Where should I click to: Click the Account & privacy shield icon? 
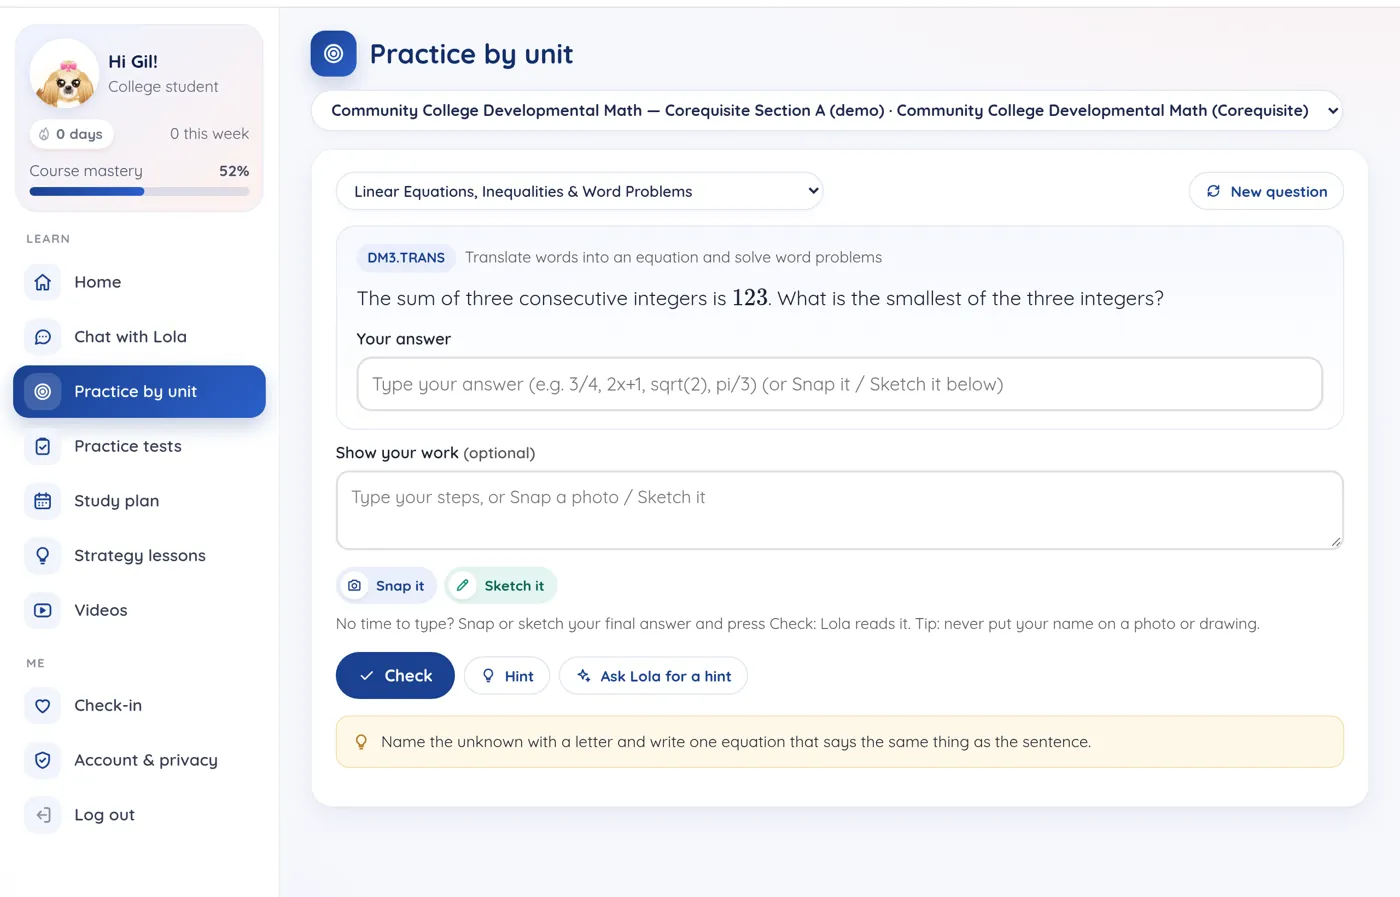pos(43,760)
